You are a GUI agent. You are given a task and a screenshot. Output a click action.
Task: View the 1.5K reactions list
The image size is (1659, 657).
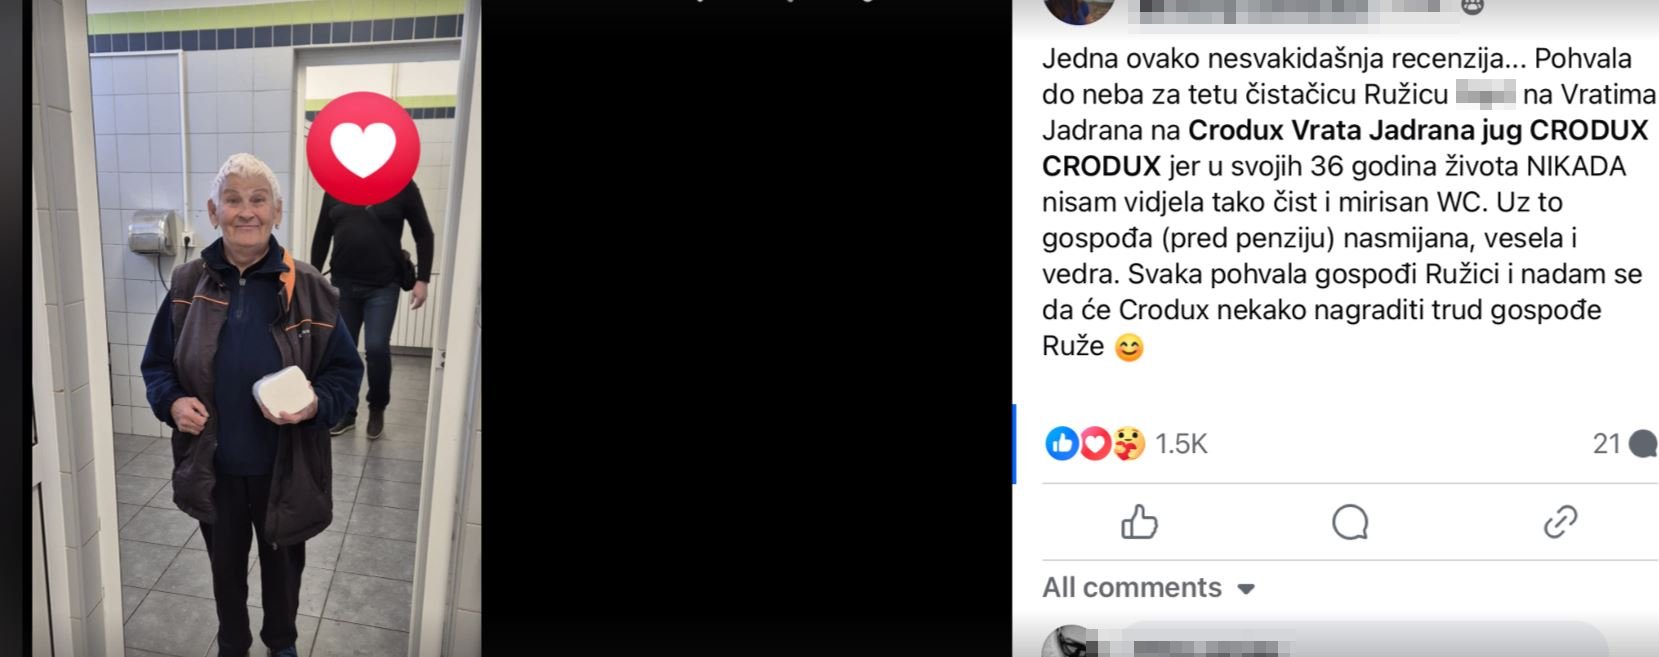(1181, 443)
